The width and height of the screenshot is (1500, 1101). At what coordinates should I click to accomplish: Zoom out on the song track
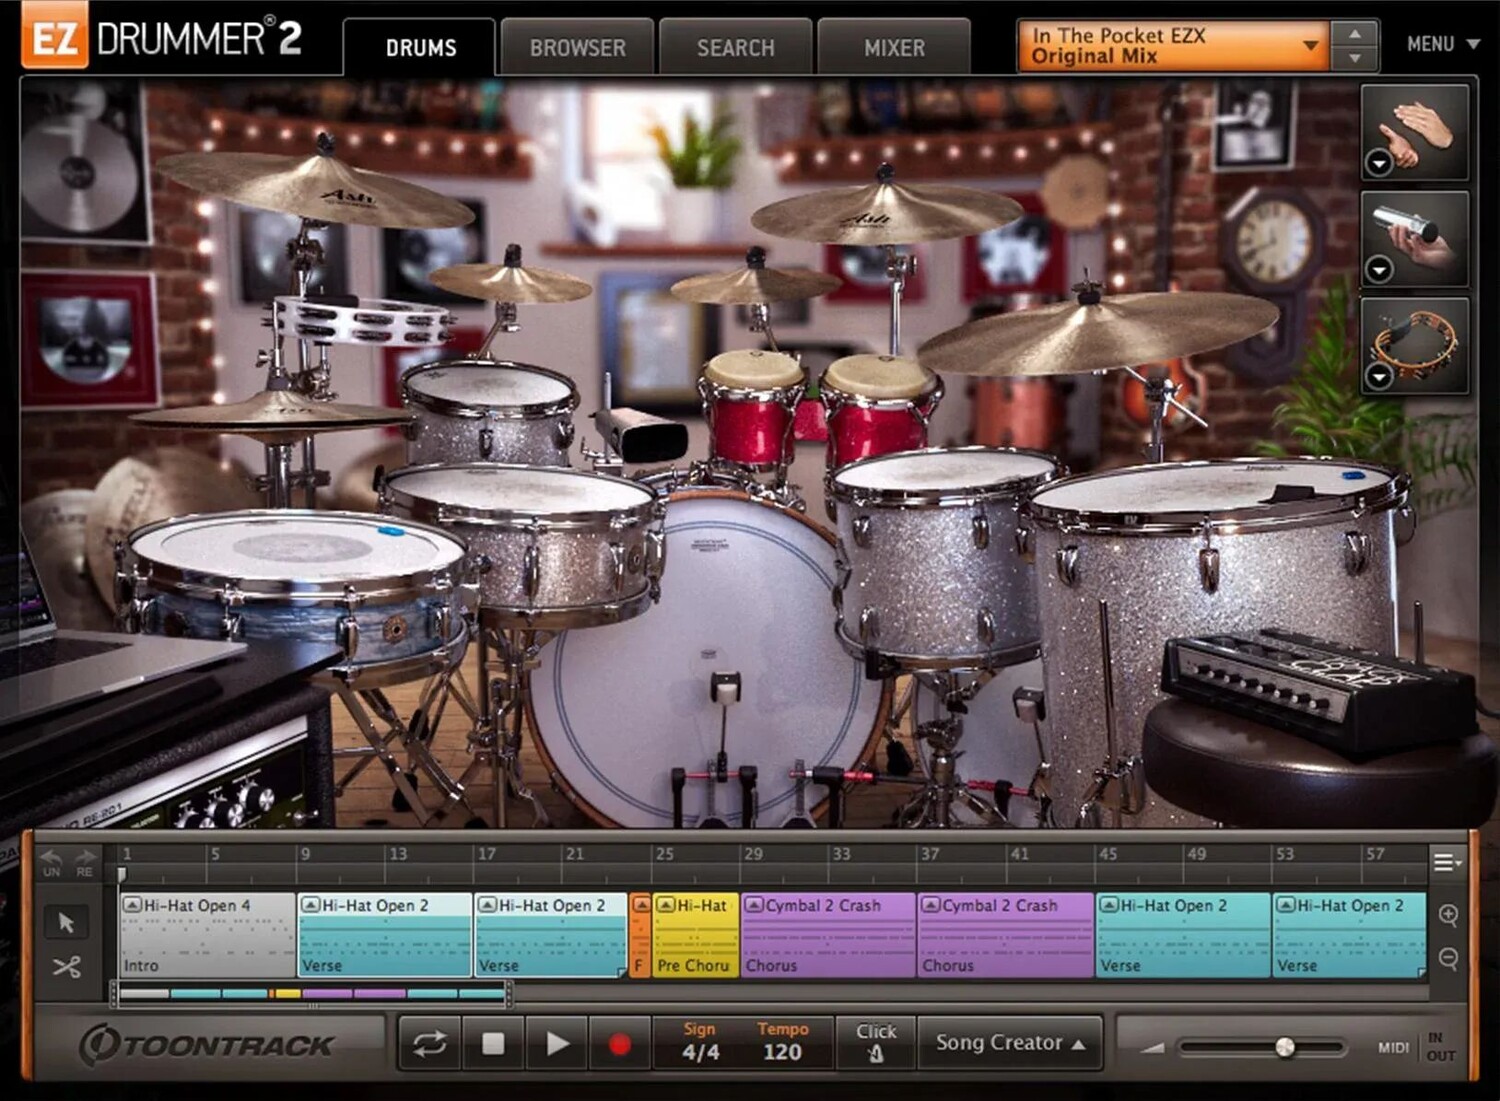(1448, 959)
